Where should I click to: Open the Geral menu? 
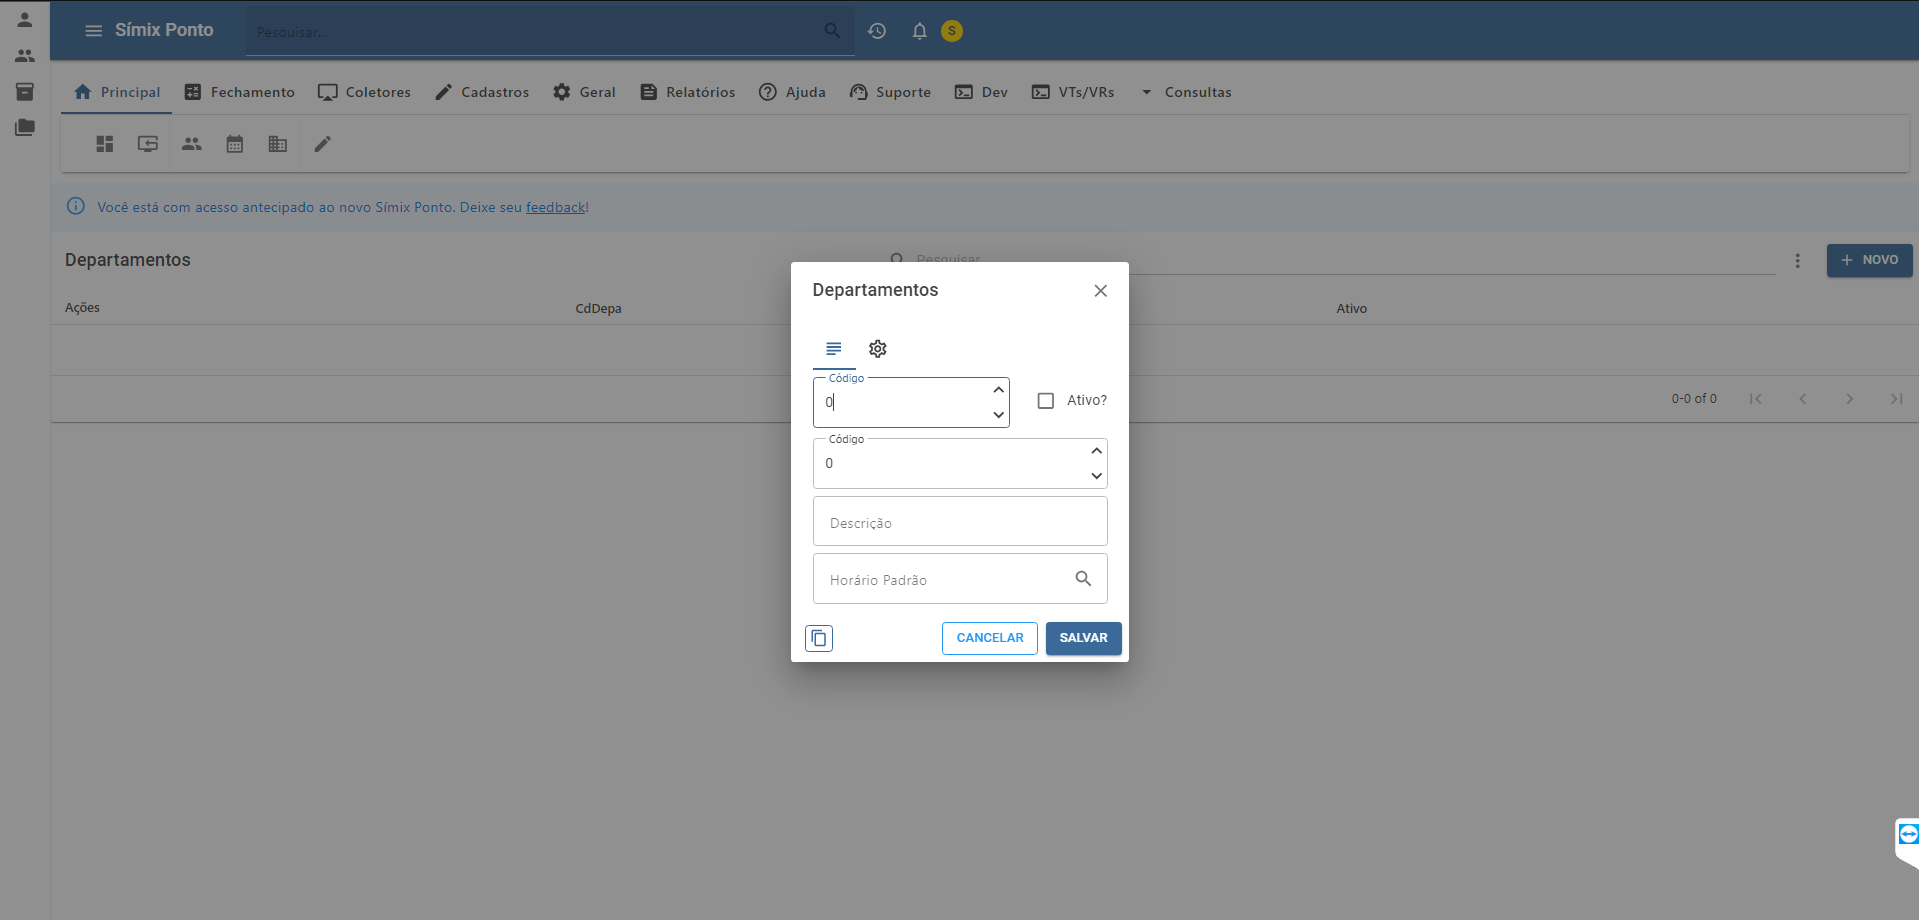584,92
